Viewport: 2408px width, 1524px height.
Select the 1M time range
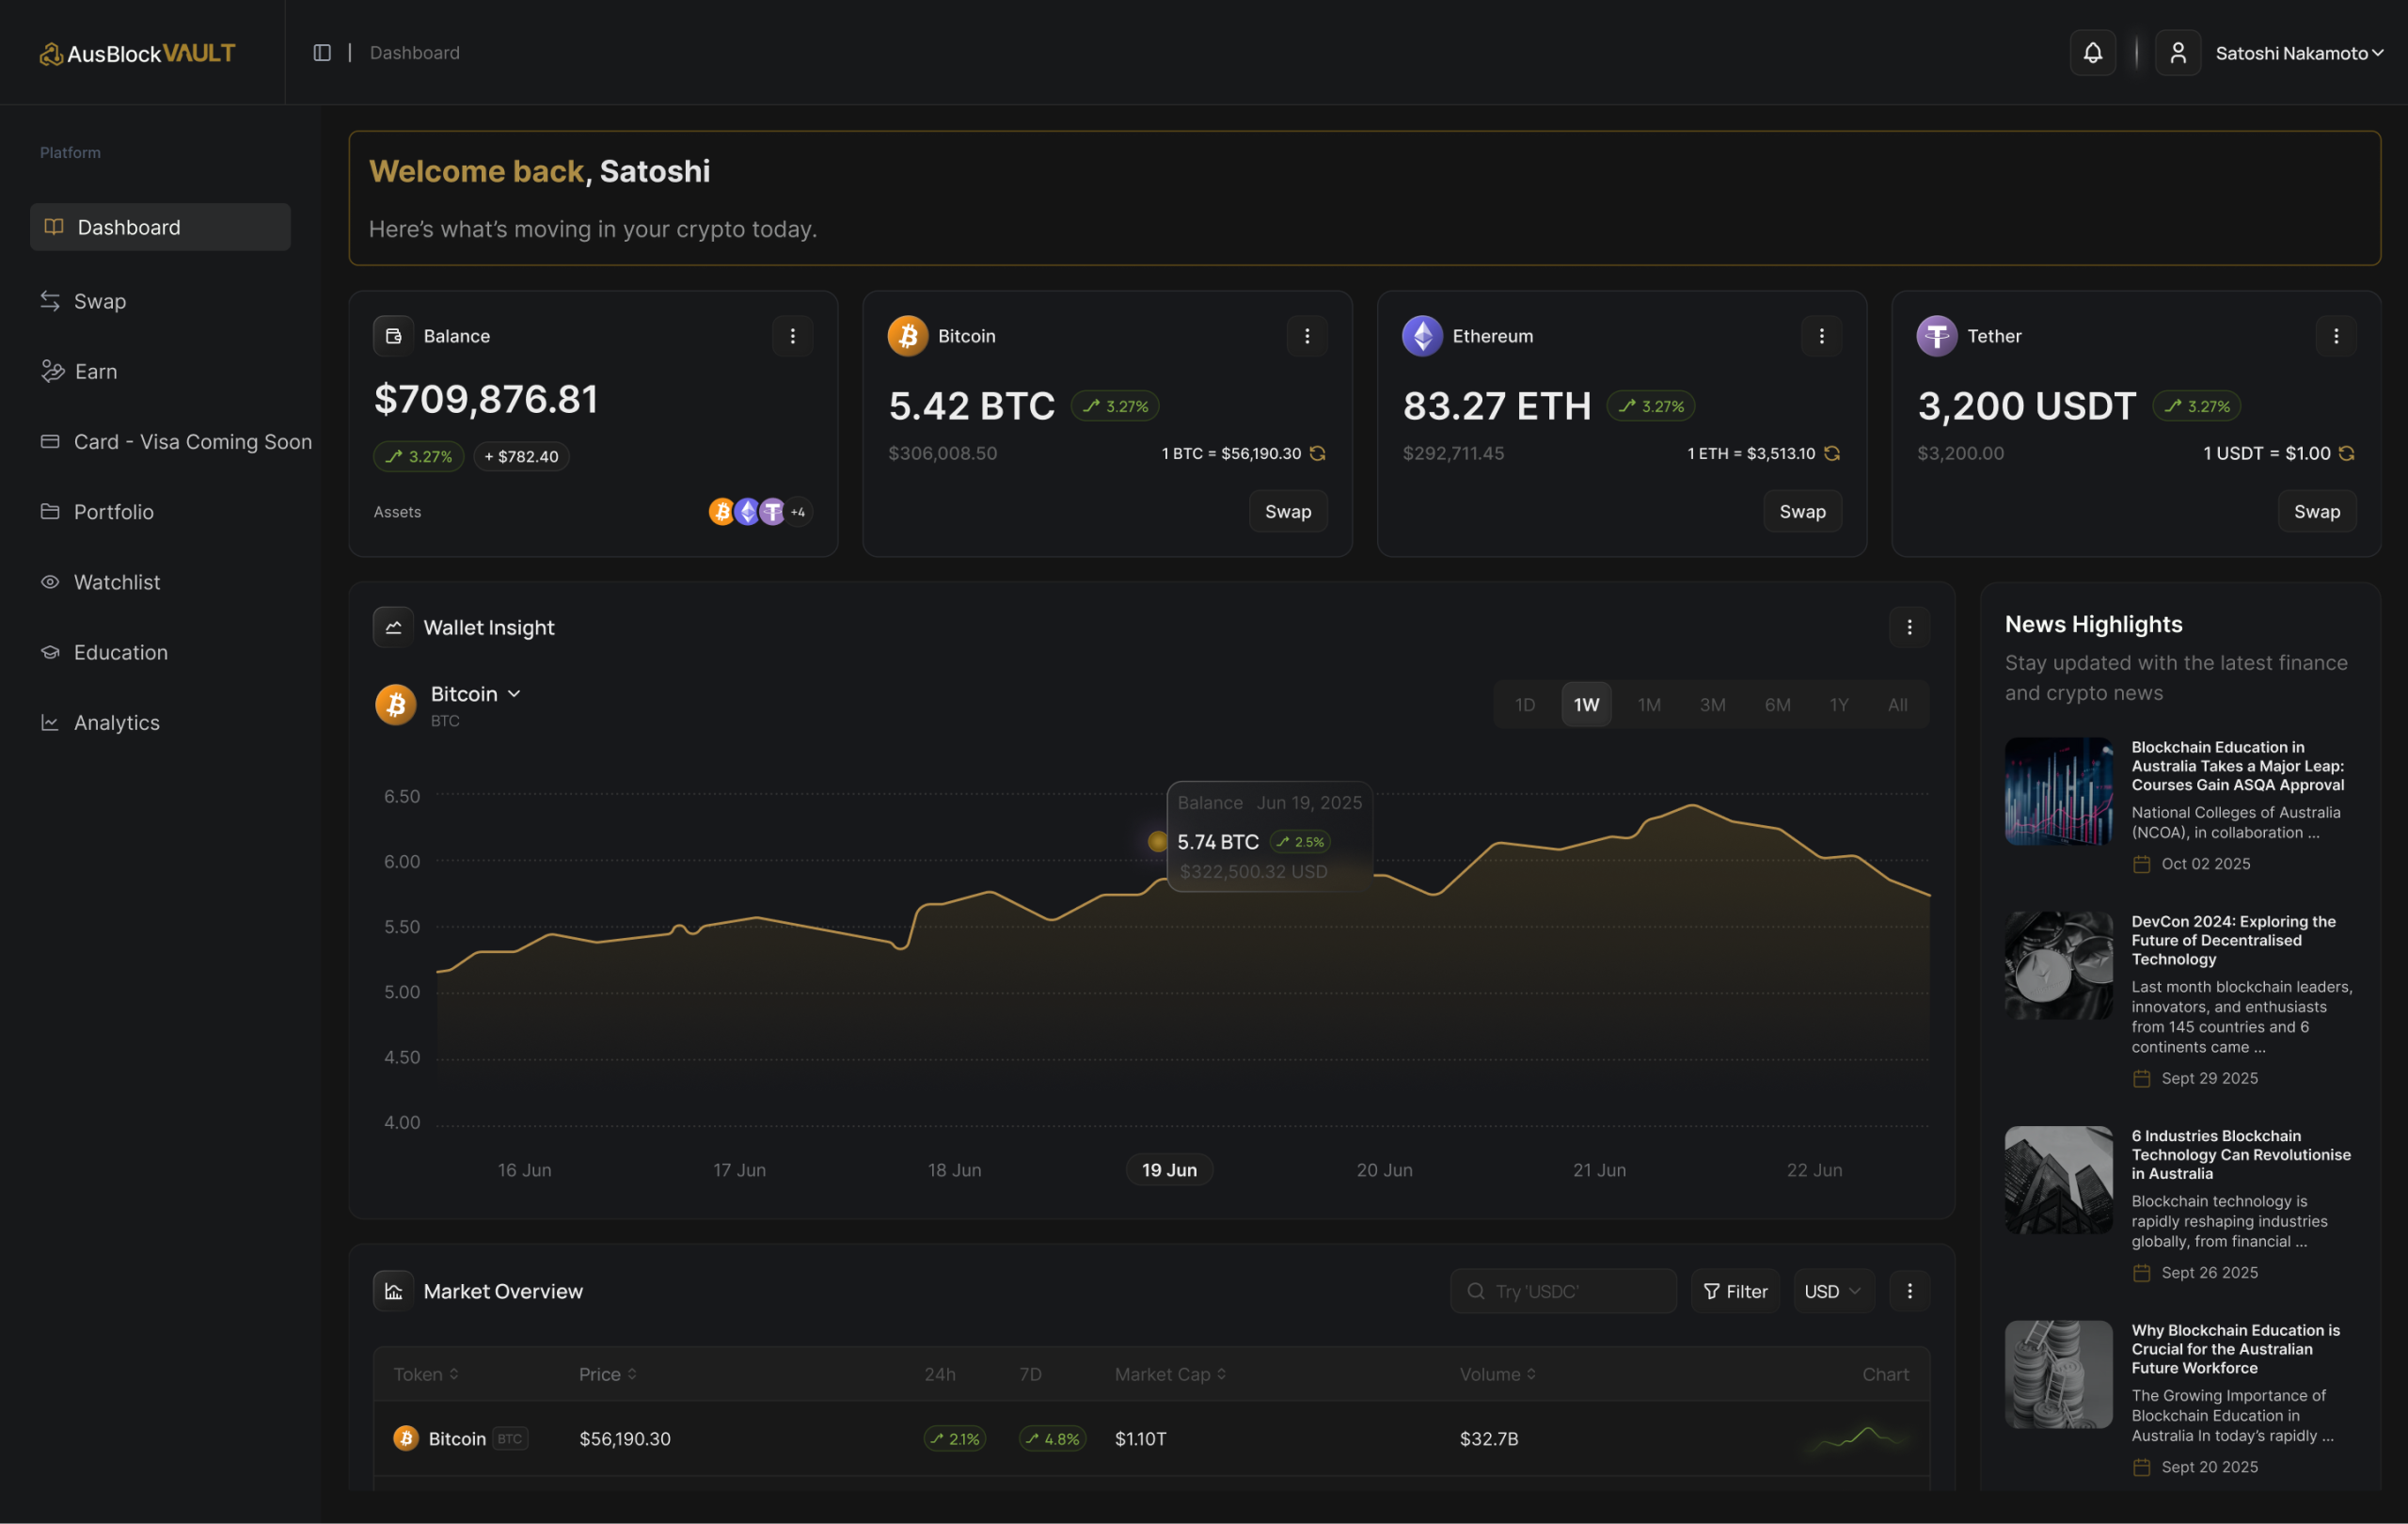point(1648,705)
